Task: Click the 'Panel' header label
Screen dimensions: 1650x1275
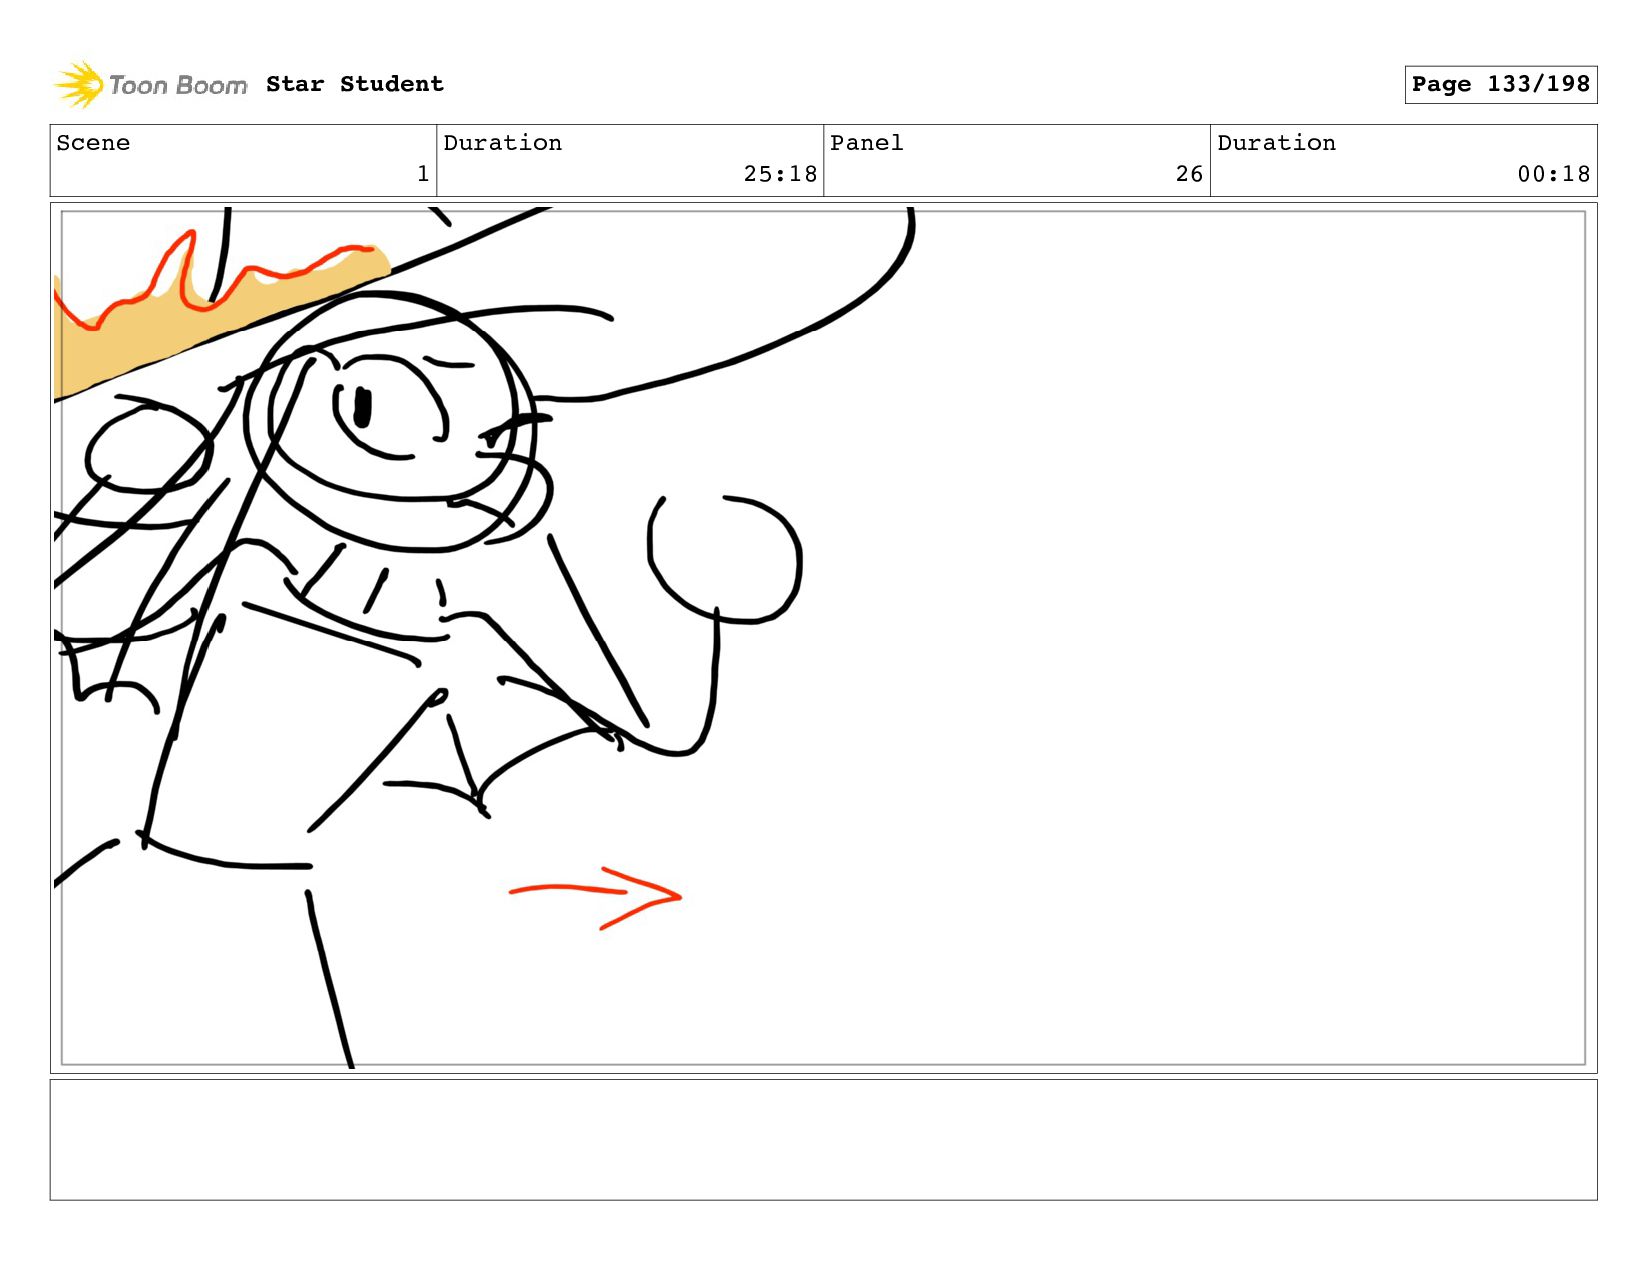Action: pos(866,143)
